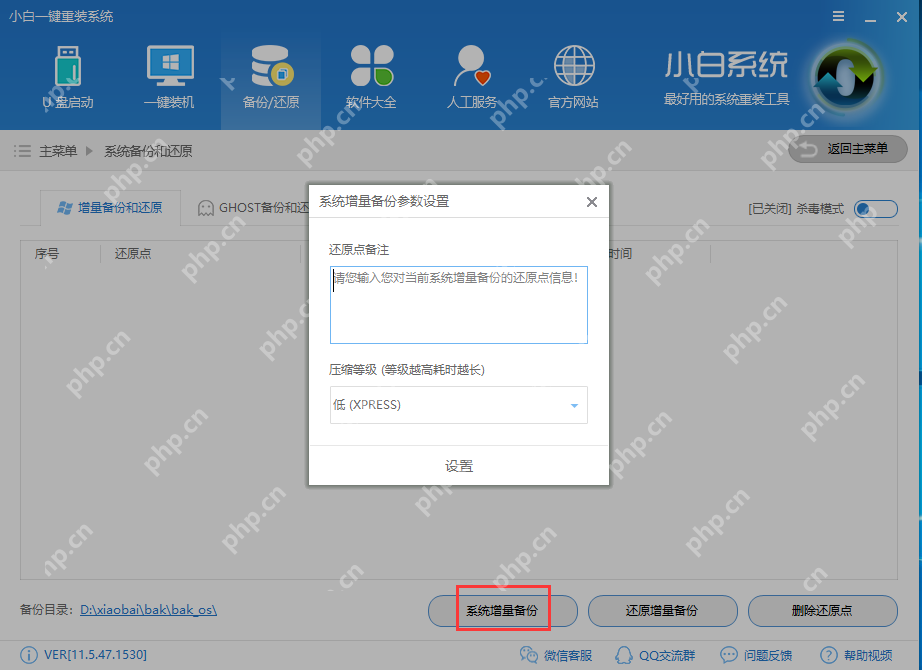Open the hamburger menu in title bar
Image resolution: width=922 pixels, height=670 pixels.
(839, 16)
